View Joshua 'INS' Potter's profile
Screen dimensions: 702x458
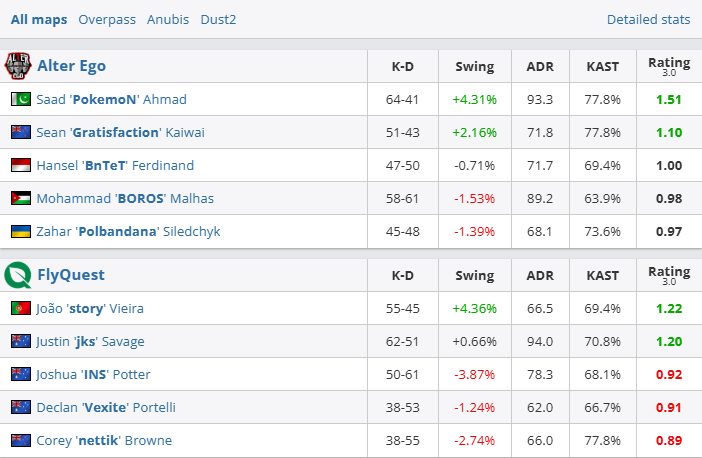[92, 374]
